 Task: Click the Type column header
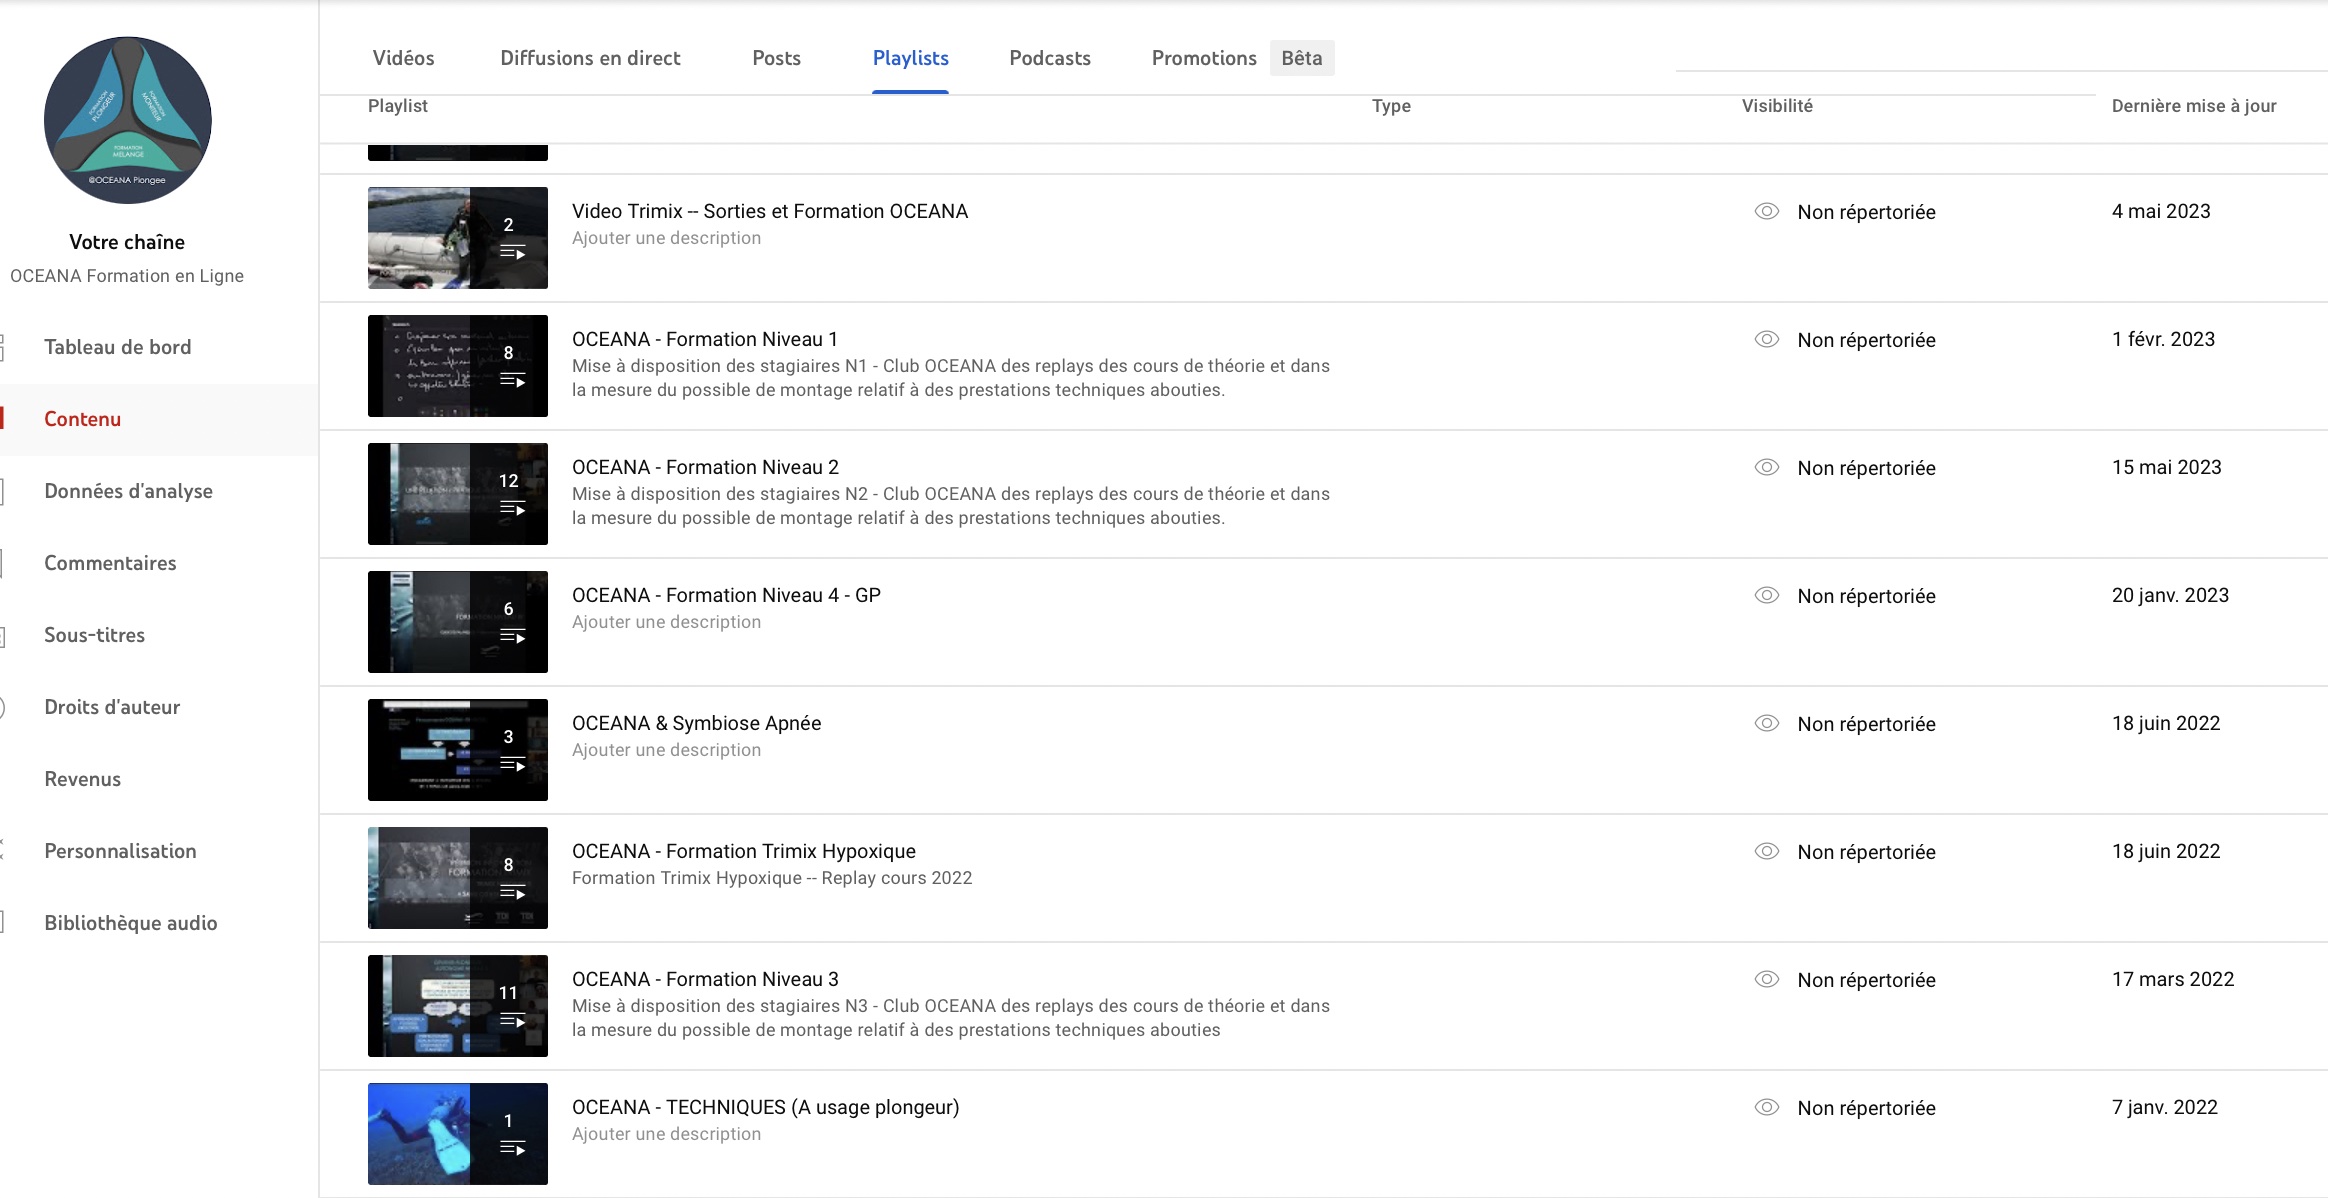(1391, 106)
